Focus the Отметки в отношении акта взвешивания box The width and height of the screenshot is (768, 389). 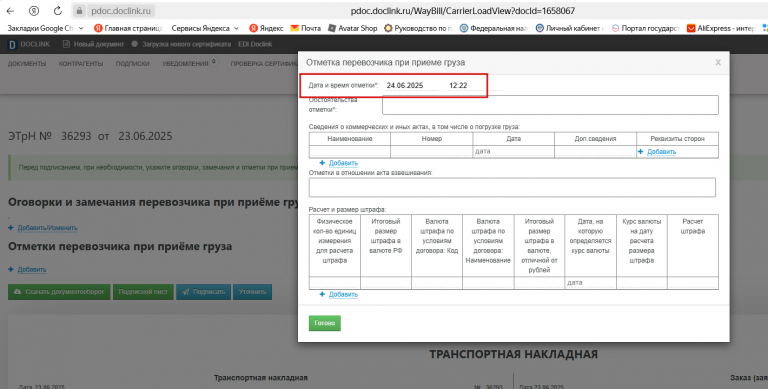[512, 187]
